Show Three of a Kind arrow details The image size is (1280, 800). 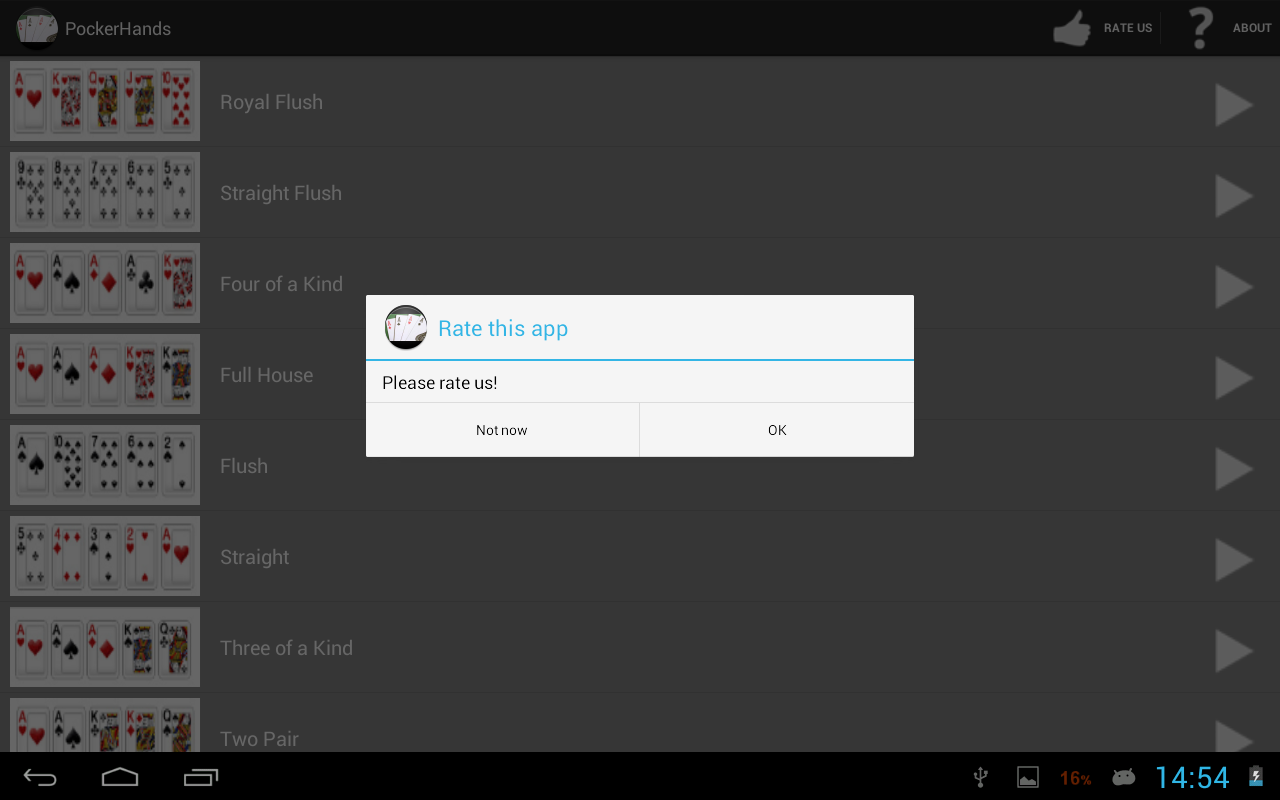pyautogui.click(x=1234, y=651)
